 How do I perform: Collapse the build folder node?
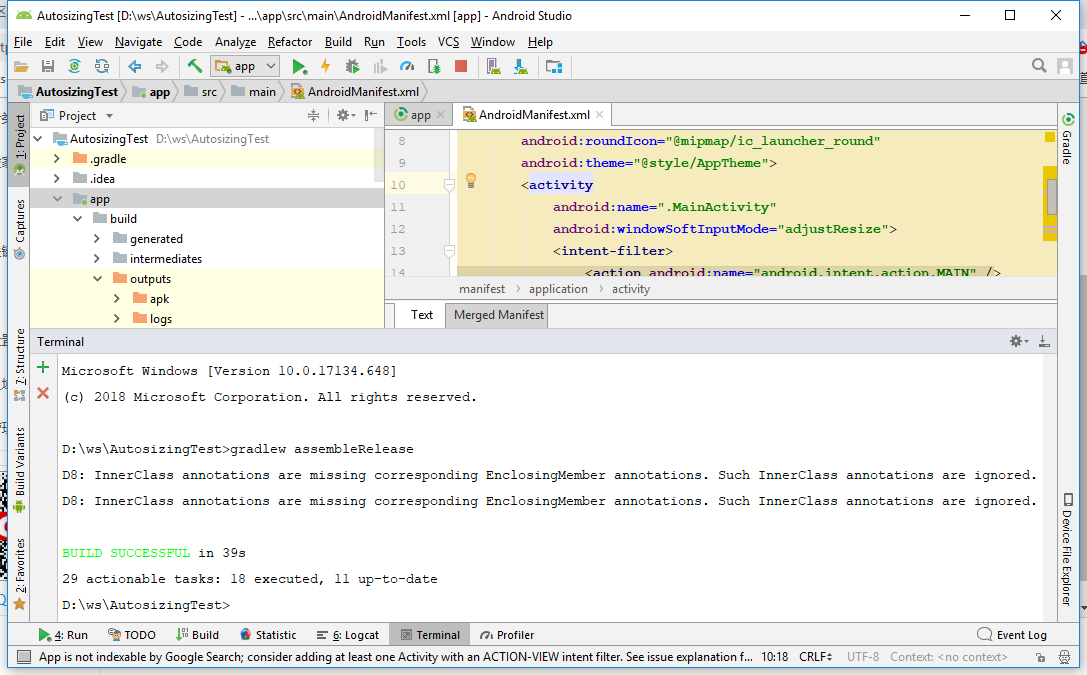click(78, 219)
